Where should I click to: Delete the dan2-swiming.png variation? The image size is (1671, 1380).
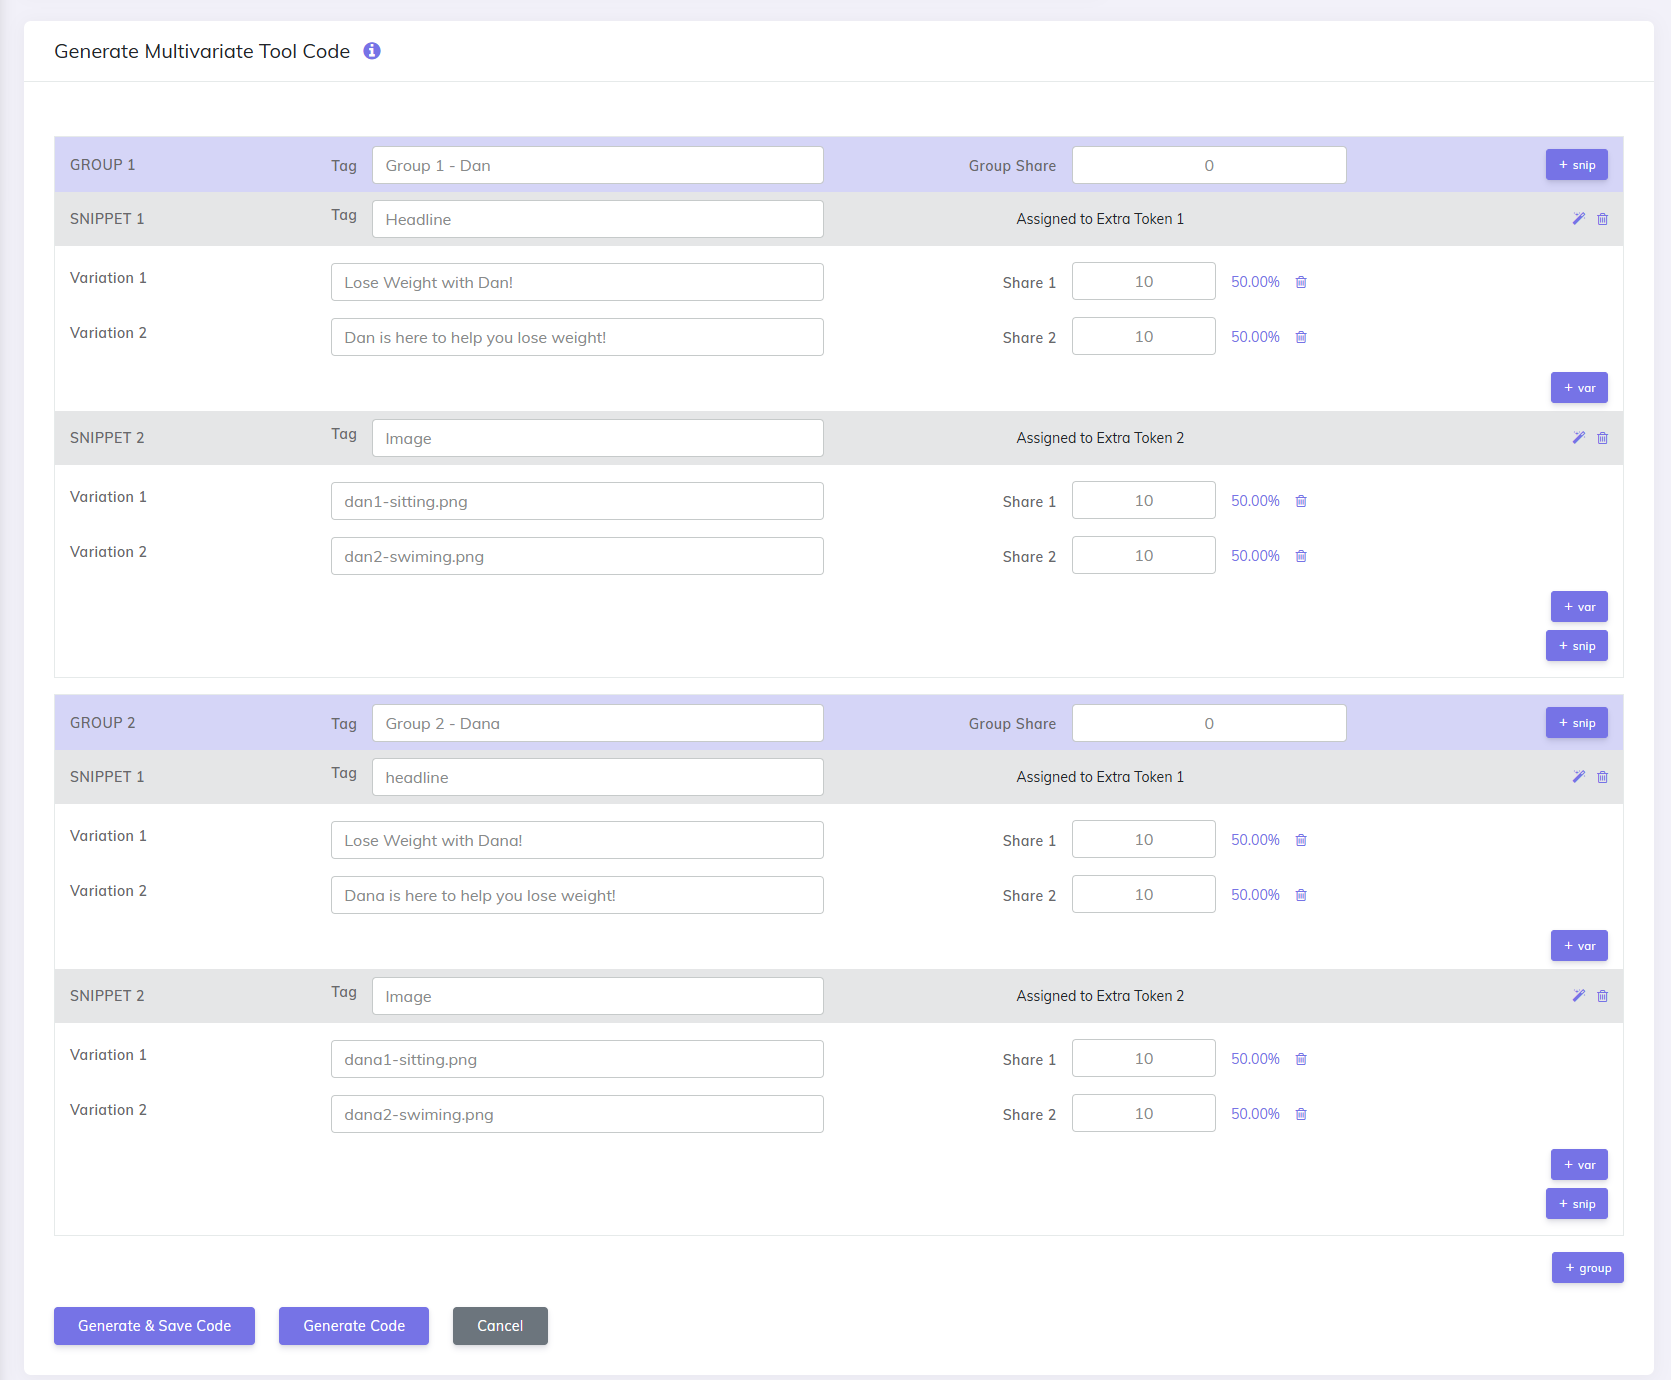coord(1301,555)
